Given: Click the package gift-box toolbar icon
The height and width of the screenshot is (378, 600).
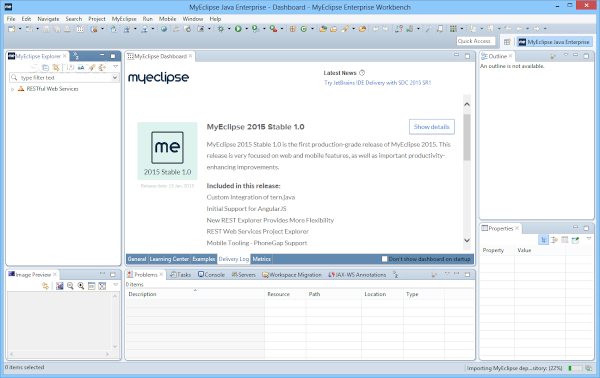Looking at the screenshot, I should [x=293, y=29].
